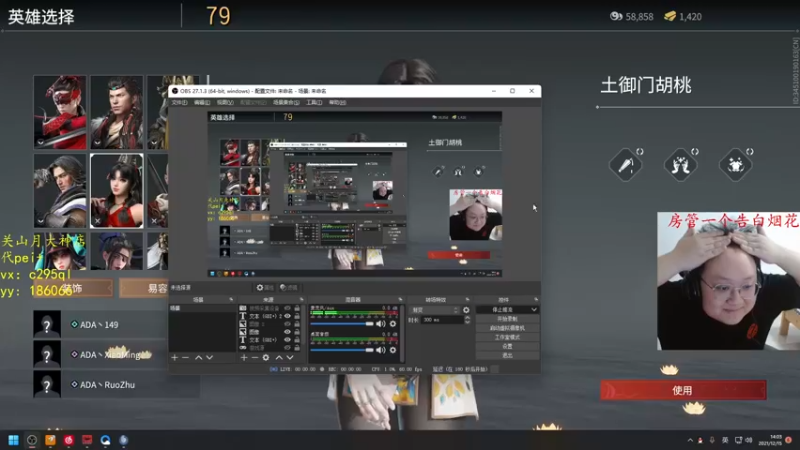
Task: Open the 文件 menu in OBS
Action: (x=179, y=103)
